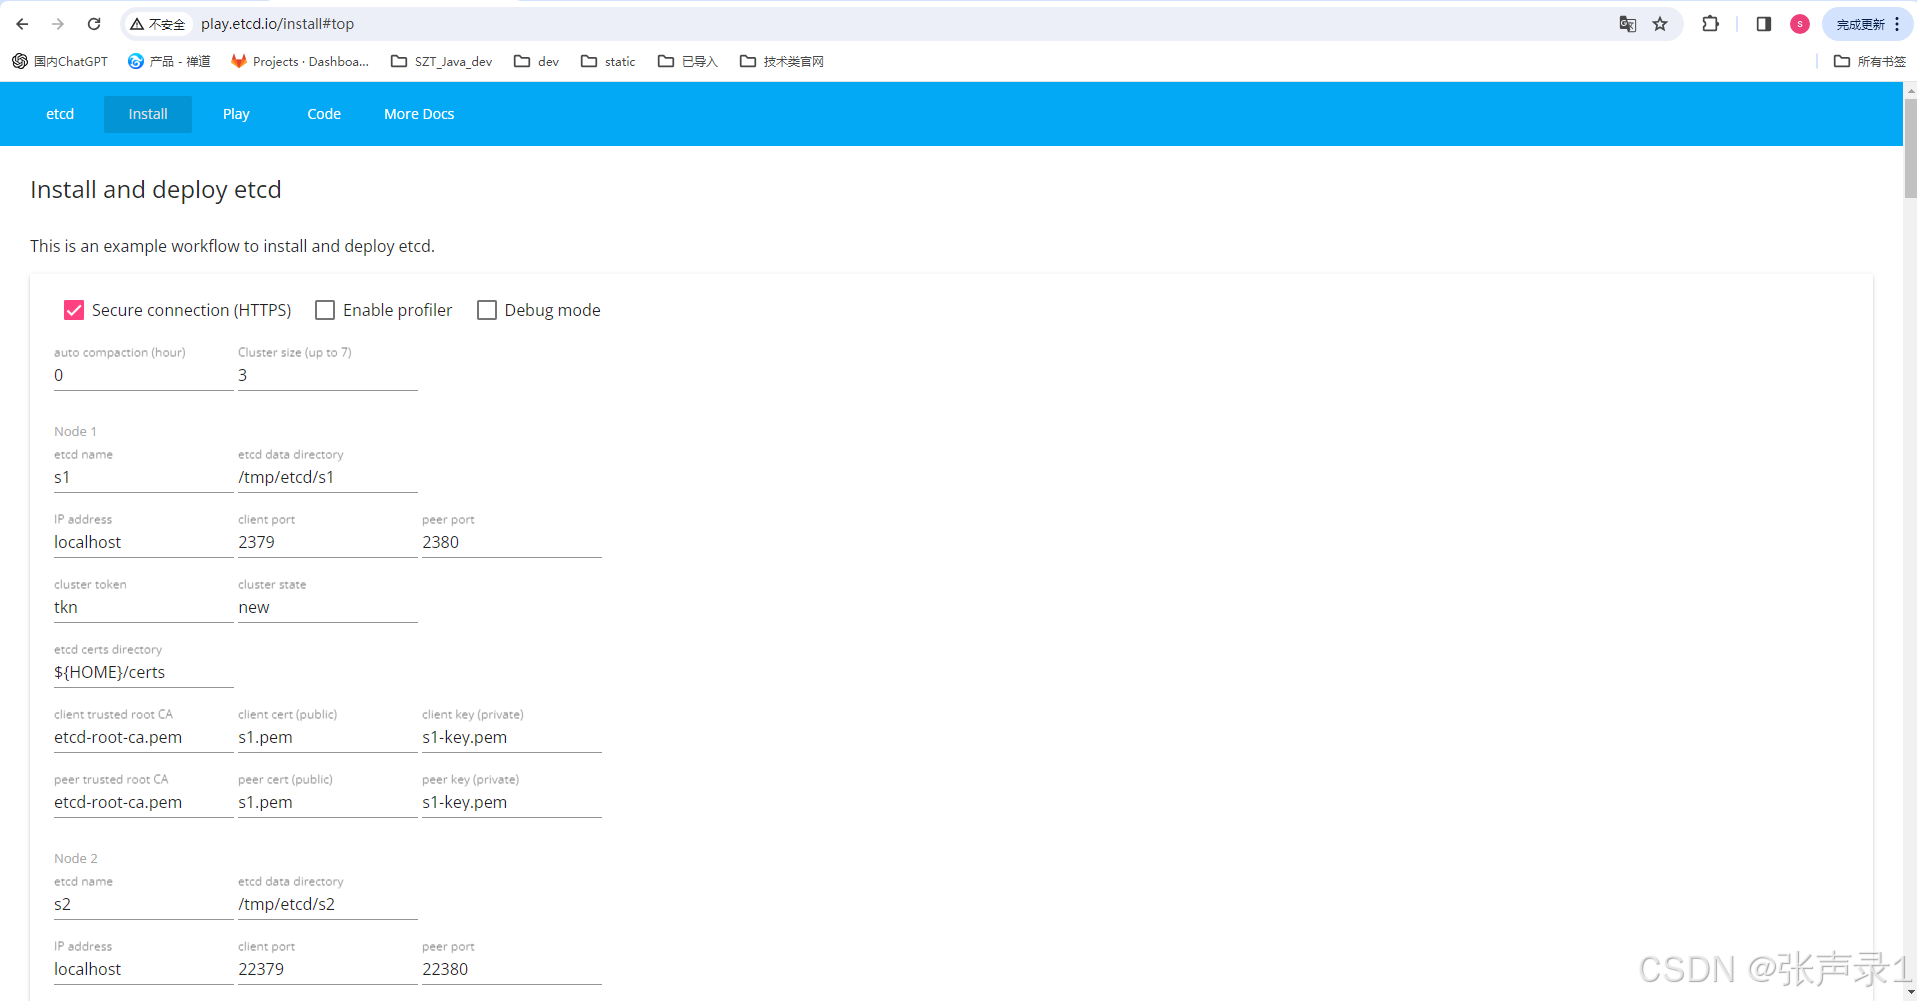
Task: Edit the peer key (private) field
Action: pos(511,802)
